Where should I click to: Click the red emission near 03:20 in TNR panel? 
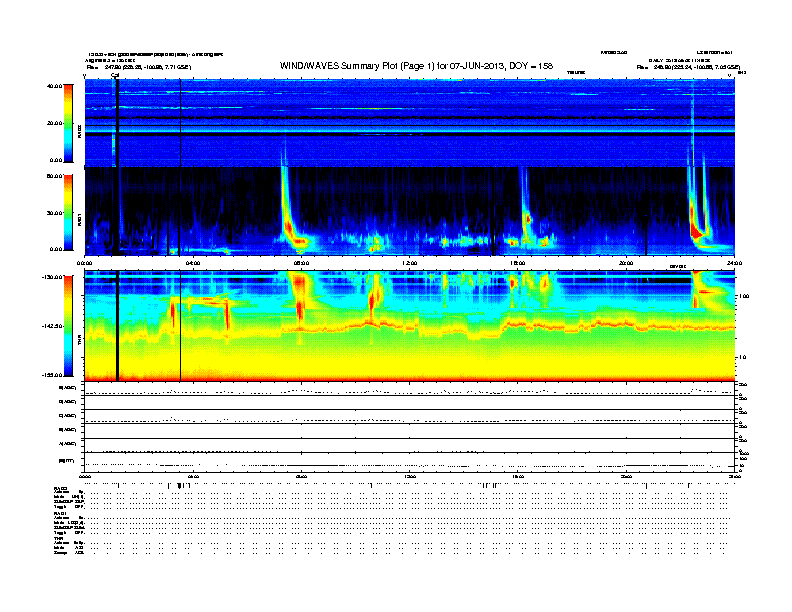tap(173, 314)
